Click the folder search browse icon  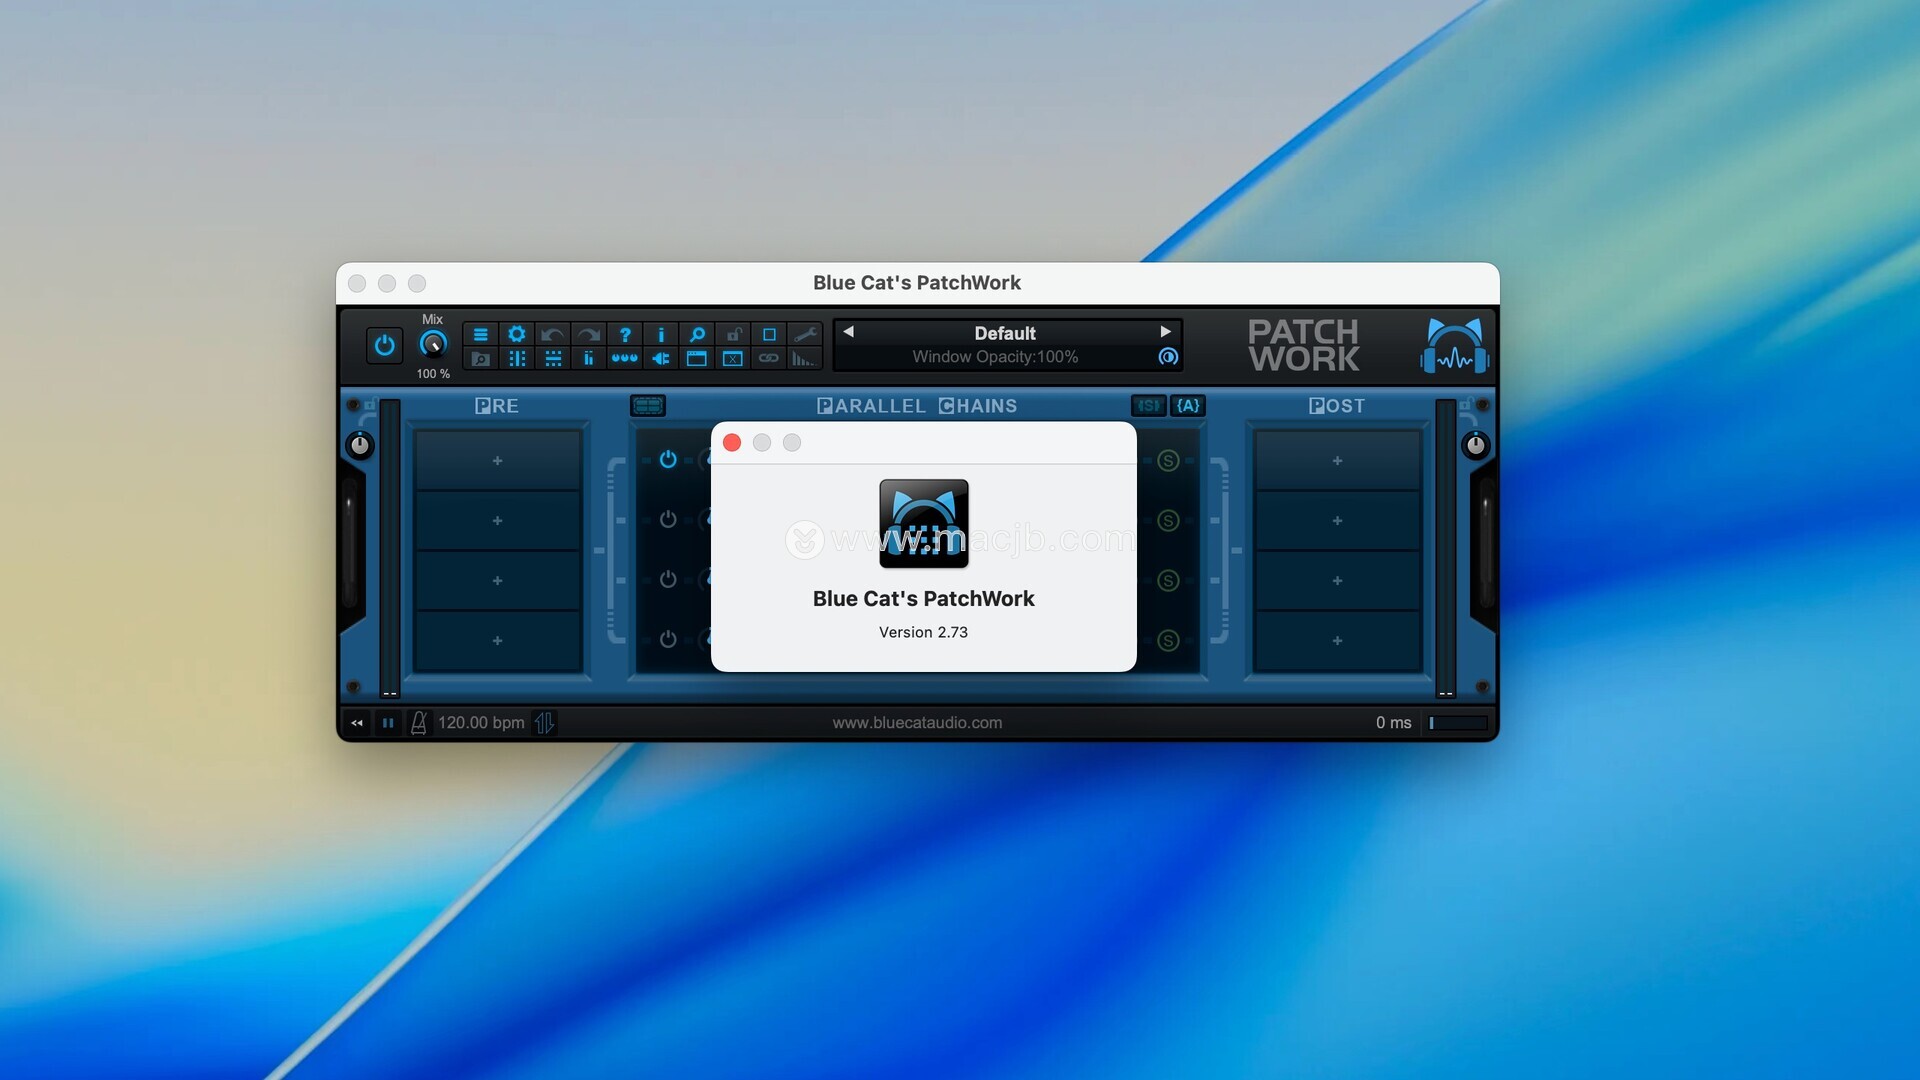point(481,358)
